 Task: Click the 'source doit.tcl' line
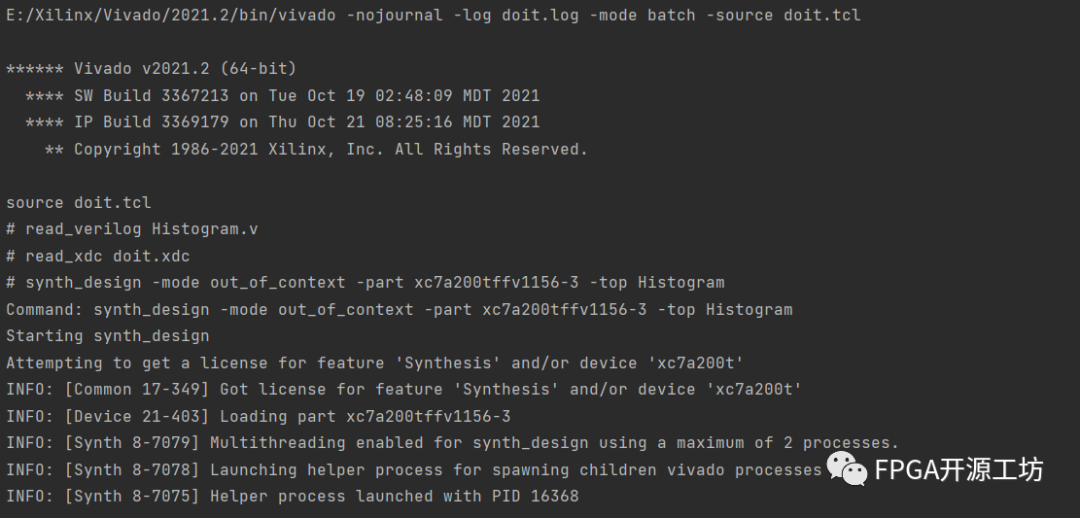pos(78,203)
